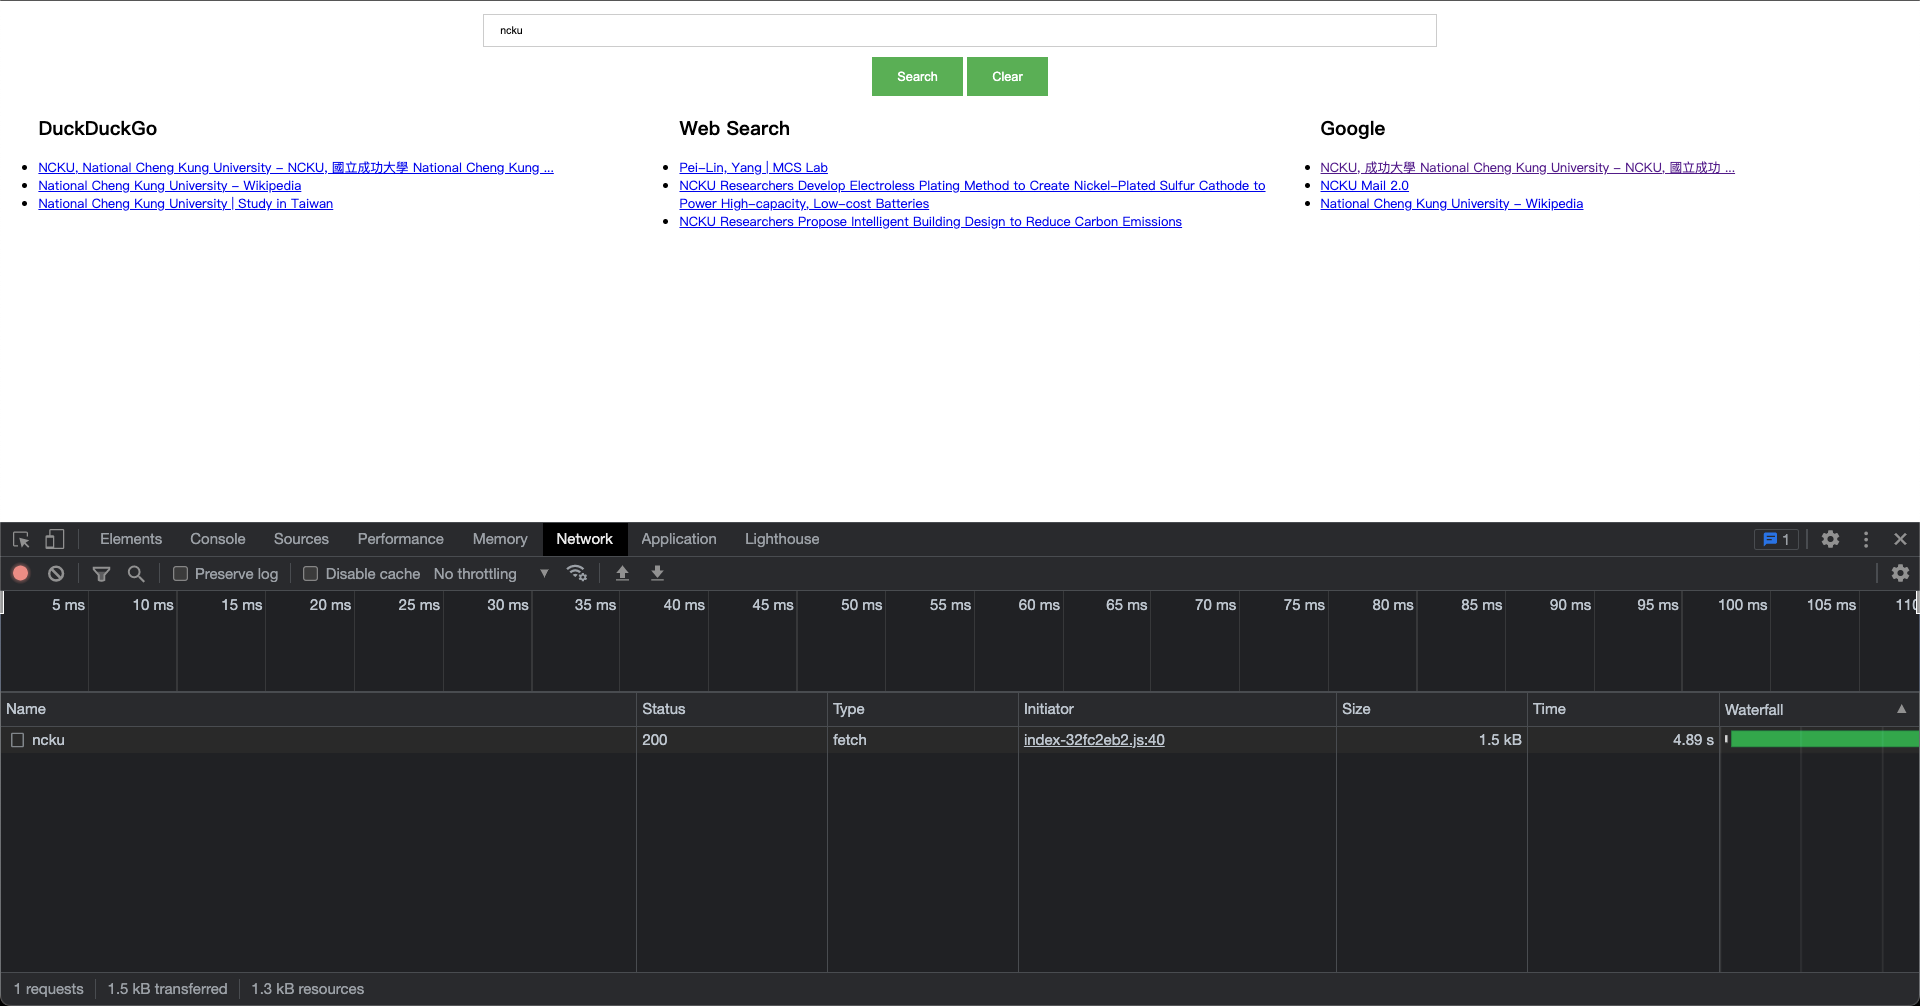
Task: Sort requests by Name column header
Action: [318, 709]
